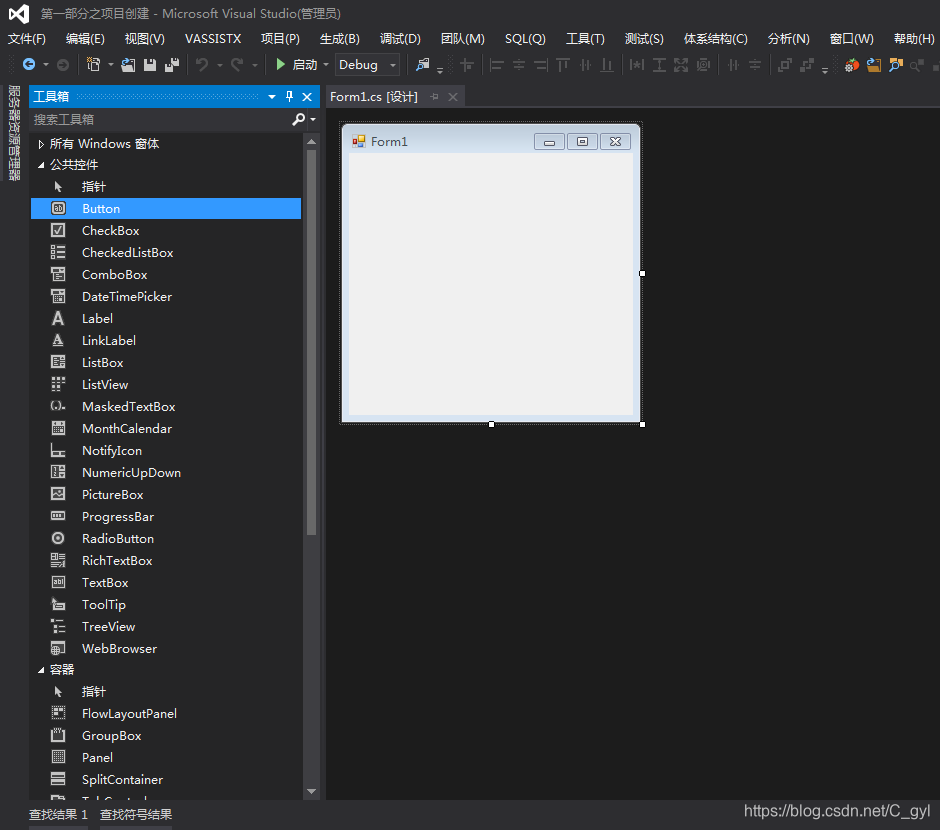
Task: Click the Navigate Backward arrow icon
Action: pyautogui.click(x=29, y=64)
